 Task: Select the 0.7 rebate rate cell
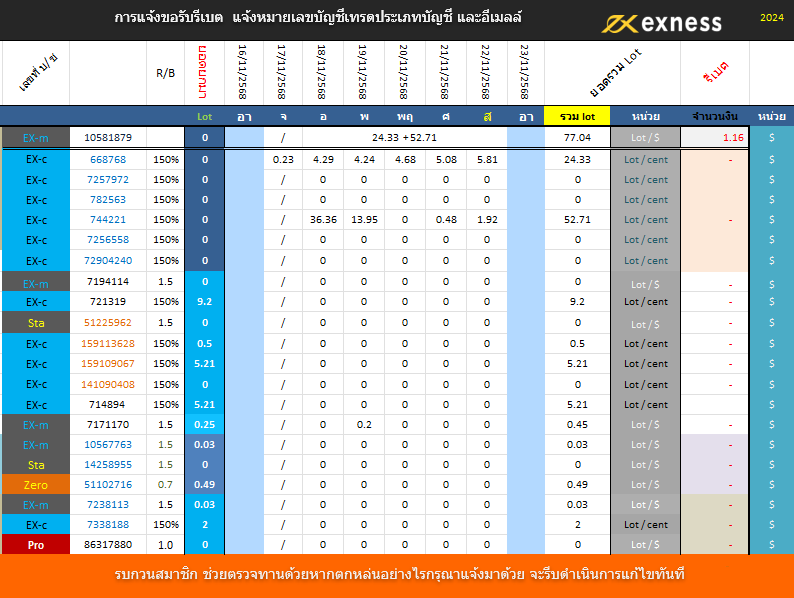tap(165, 485)
